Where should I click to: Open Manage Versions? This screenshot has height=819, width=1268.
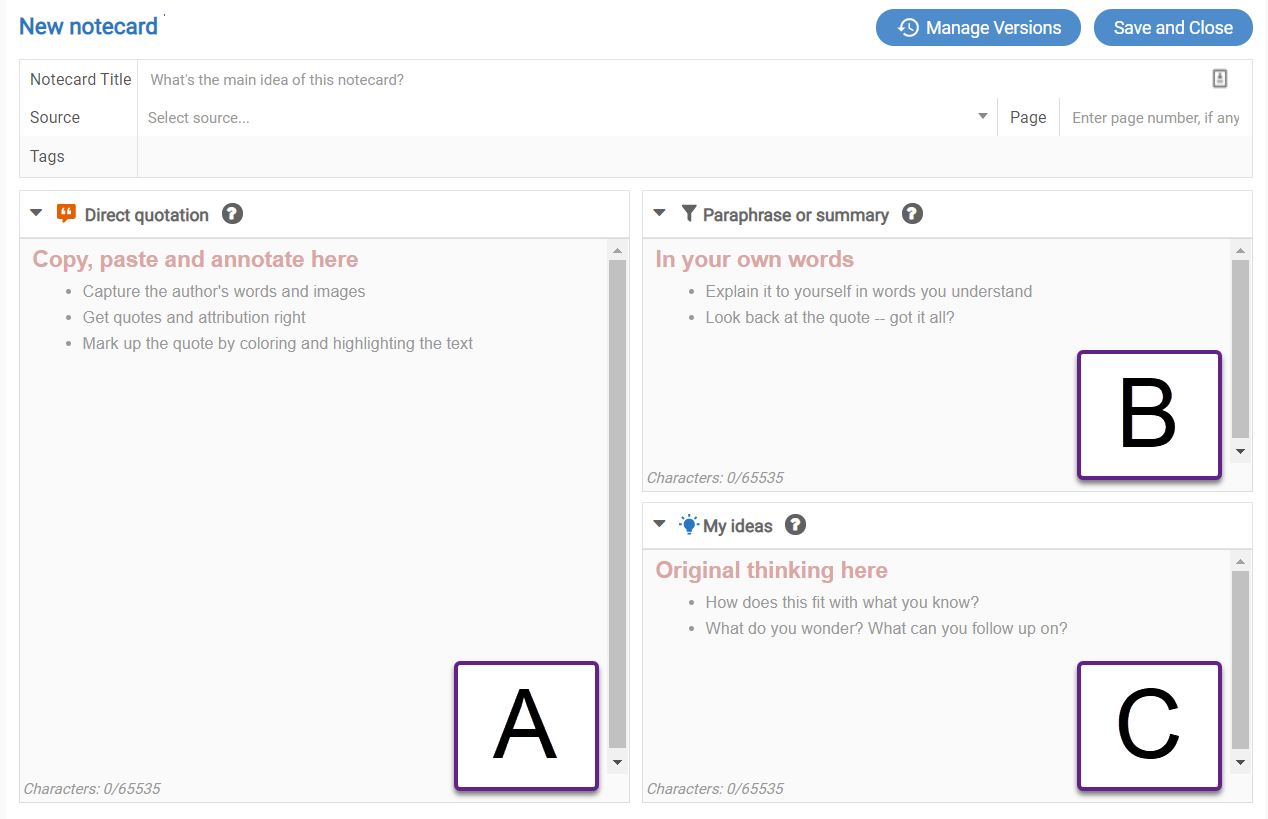click(978, 27)
